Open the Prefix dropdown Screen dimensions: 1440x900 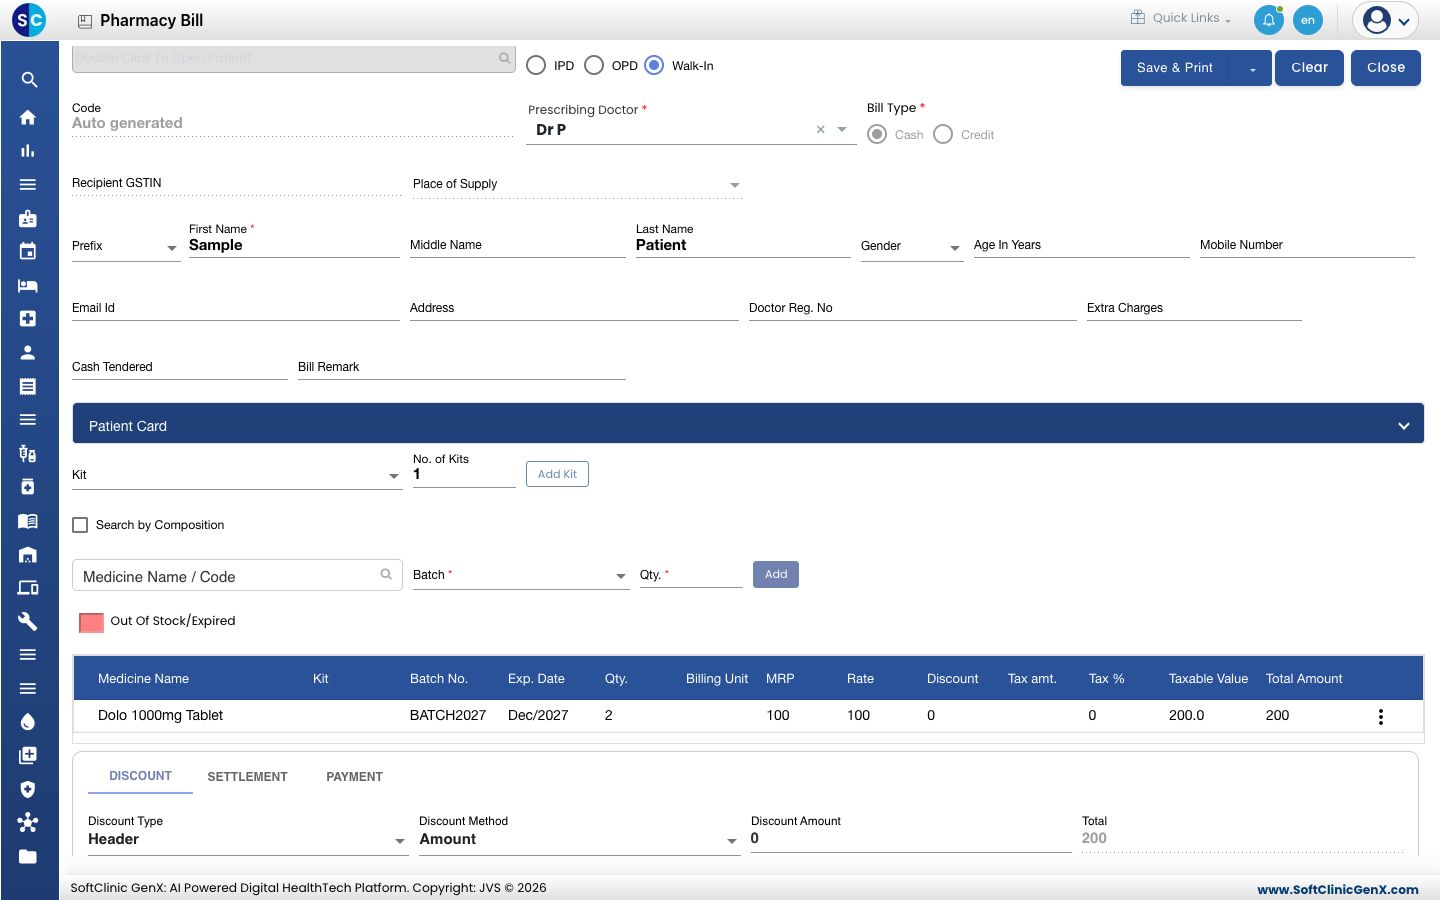click(126, 246)
